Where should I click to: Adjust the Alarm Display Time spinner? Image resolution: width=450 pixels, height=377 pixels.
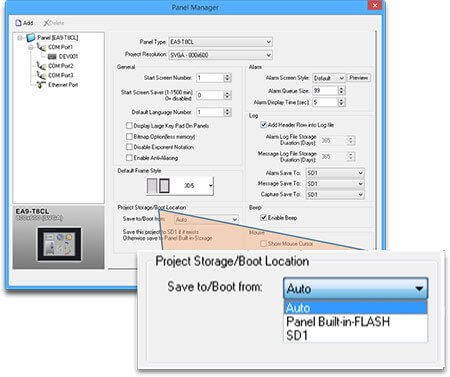[x=341, y=102]
